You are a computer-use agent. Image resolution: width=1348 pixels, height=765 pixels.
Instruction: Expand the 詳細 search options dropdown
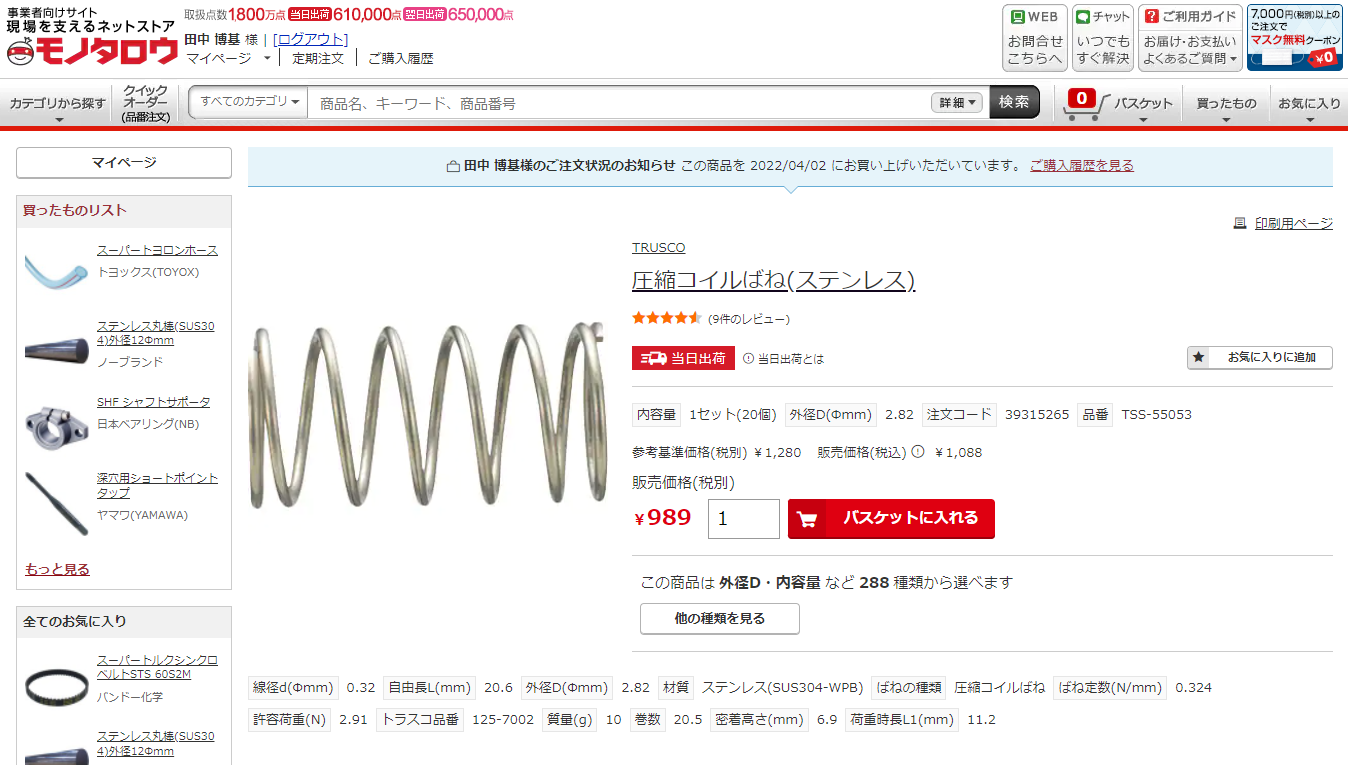(x=958, y=103)
